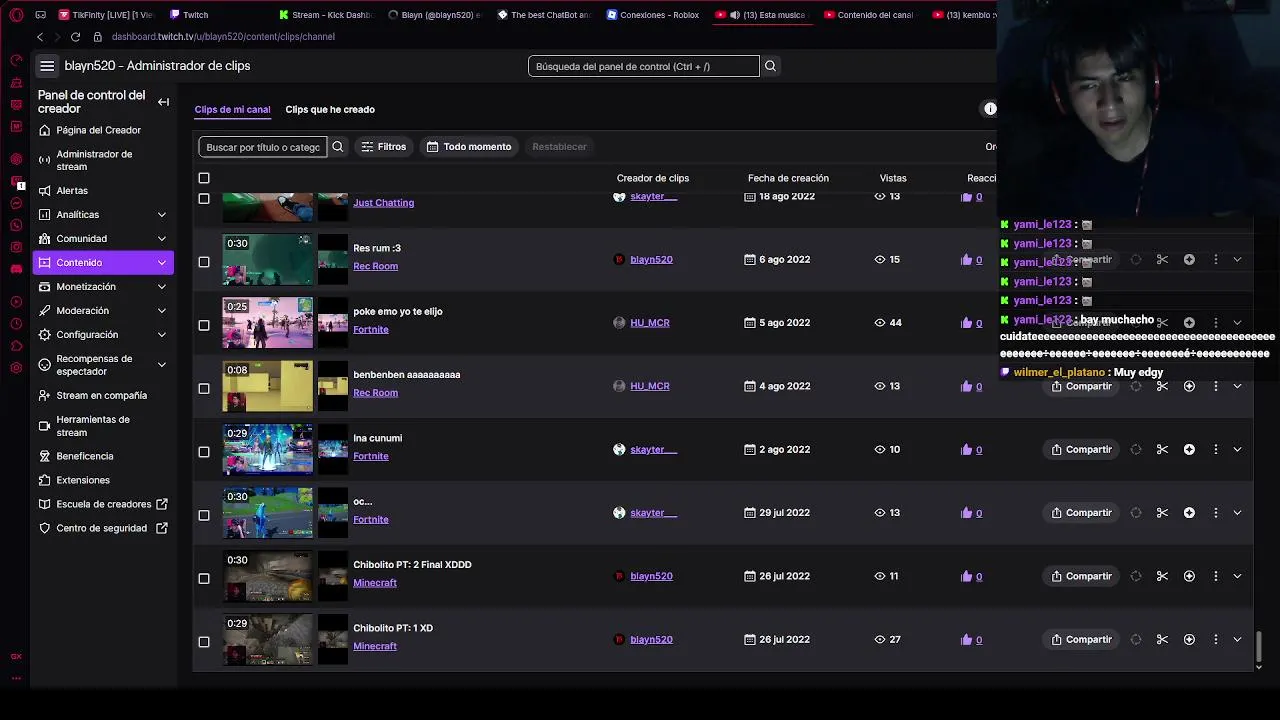Click Opera logo in the tab bar
Image resolution: width=1280 pixels, height=720 pixels.
16,15
